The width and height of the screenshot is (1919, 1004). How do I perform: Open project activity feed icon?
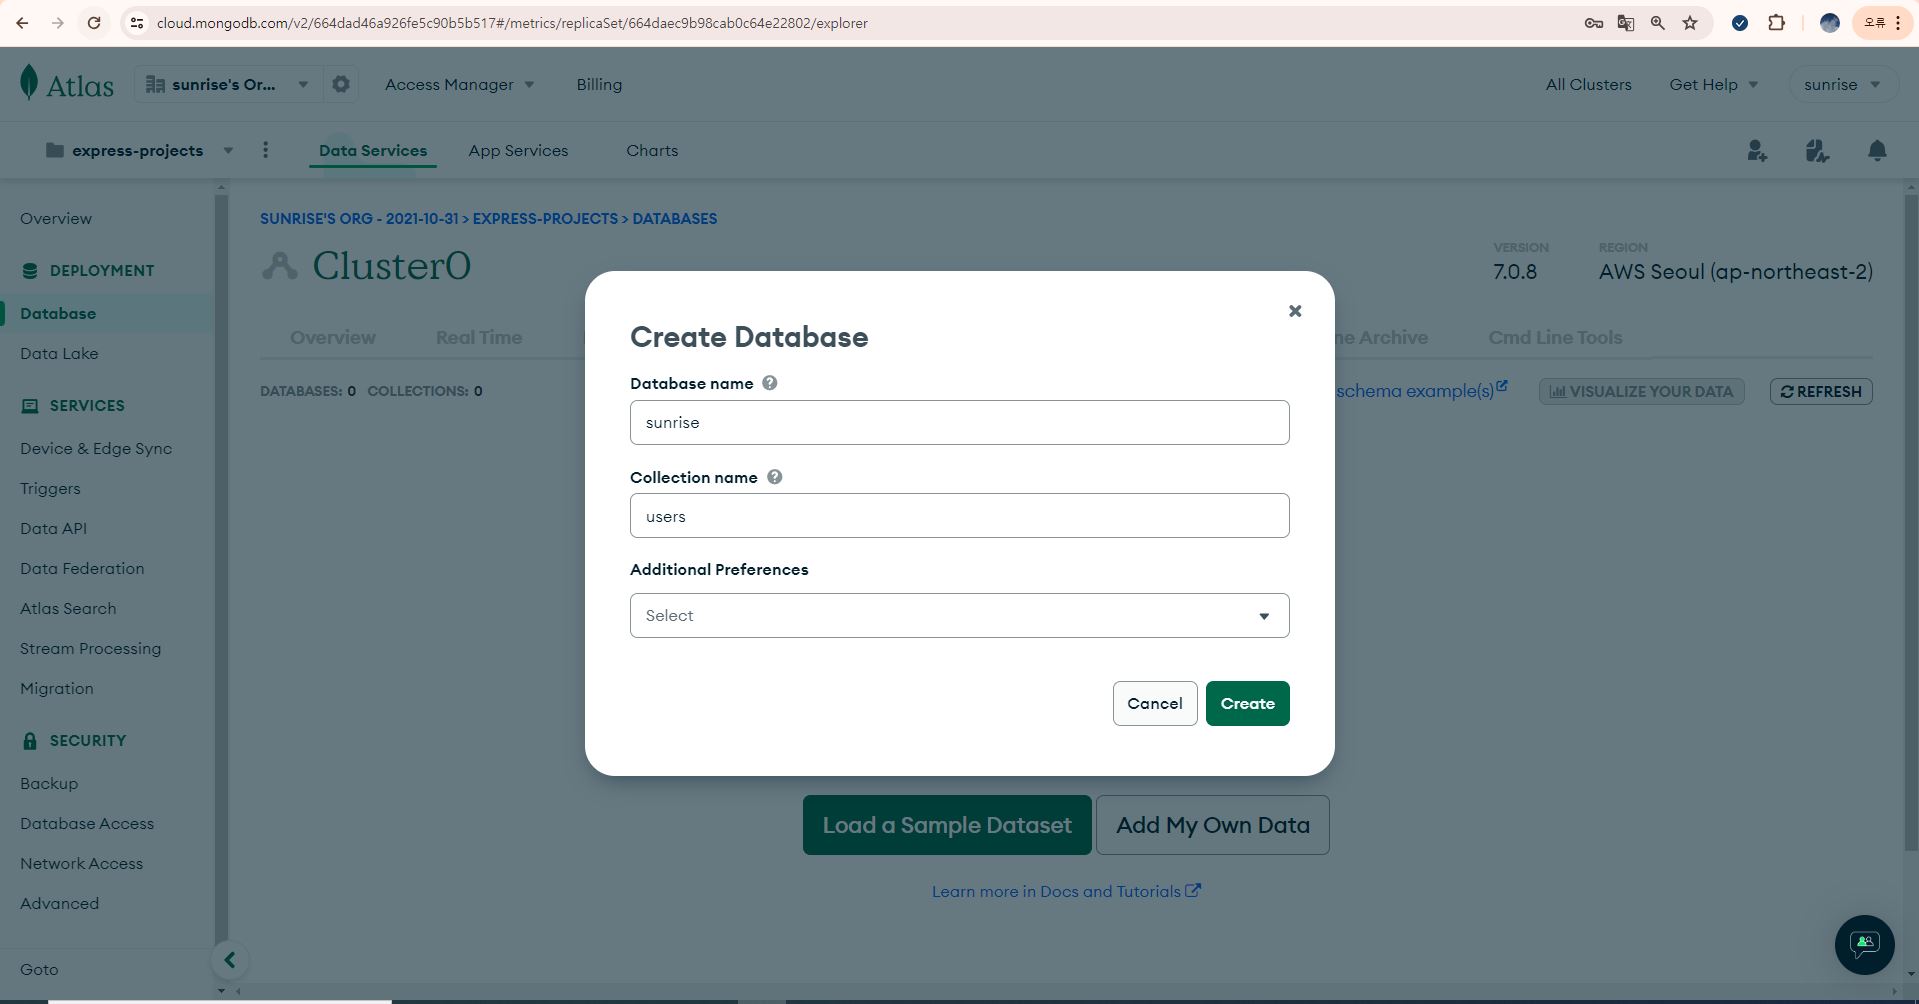pyautogui.click(x=1817, y=150)
